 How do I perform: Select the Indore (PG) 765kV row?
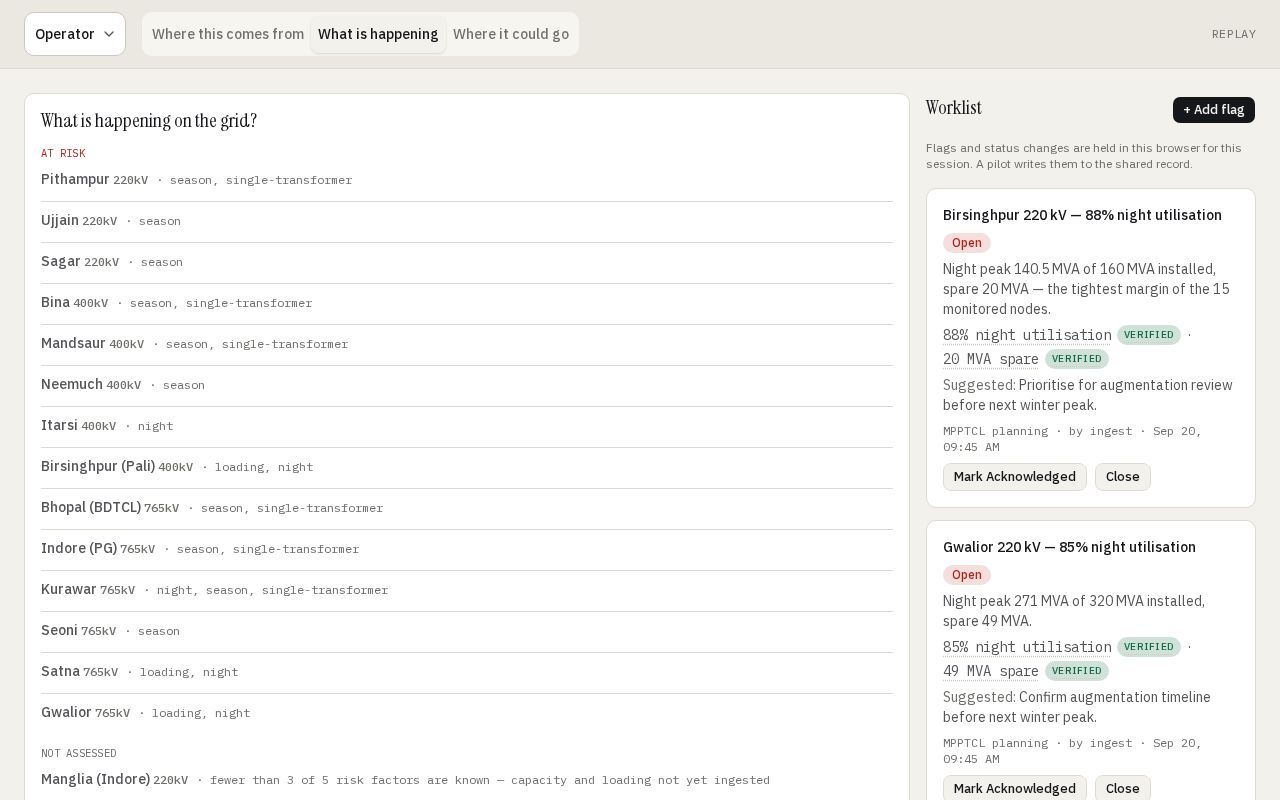pyautogui.click(x=467, y=549)
